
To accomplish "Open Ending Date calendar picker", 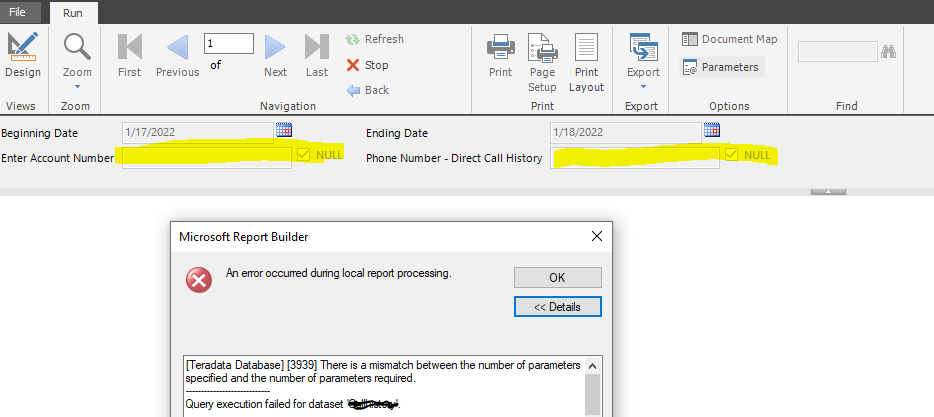I will [712, 129].
